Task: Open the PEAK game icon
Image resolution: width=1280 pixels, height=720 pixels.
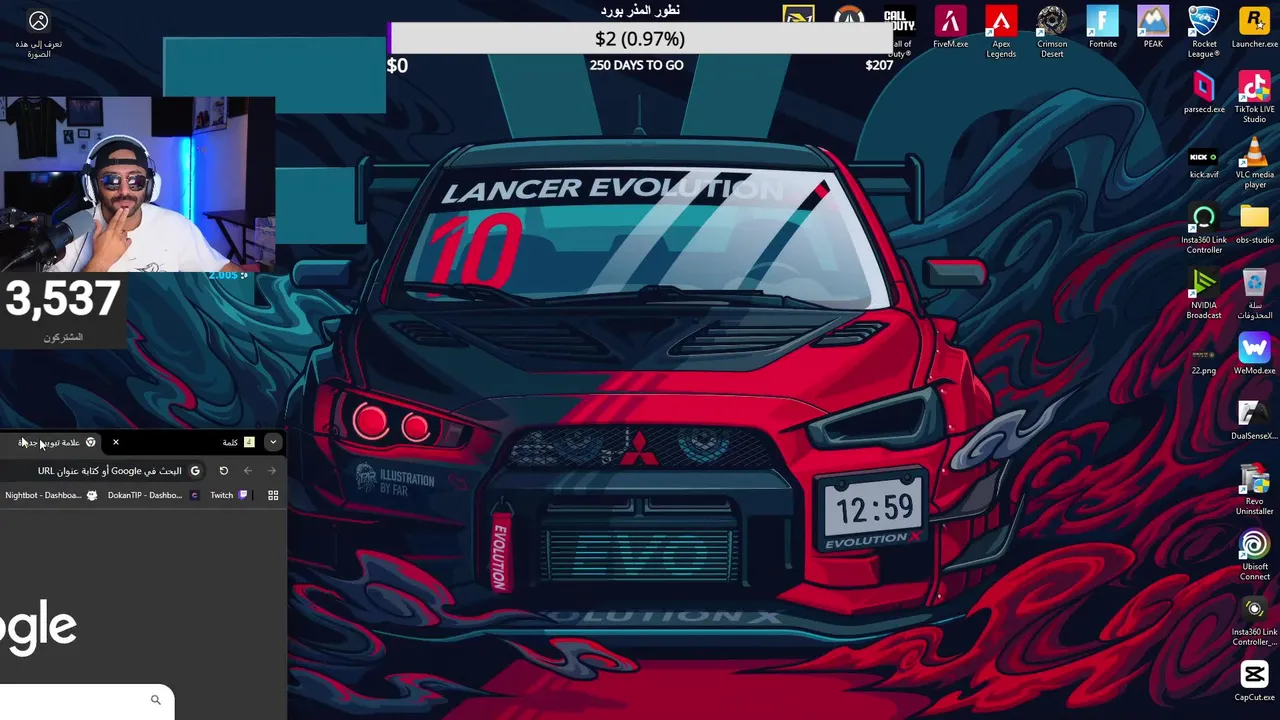Action: pyautogui.click(x=1153, y=27)
